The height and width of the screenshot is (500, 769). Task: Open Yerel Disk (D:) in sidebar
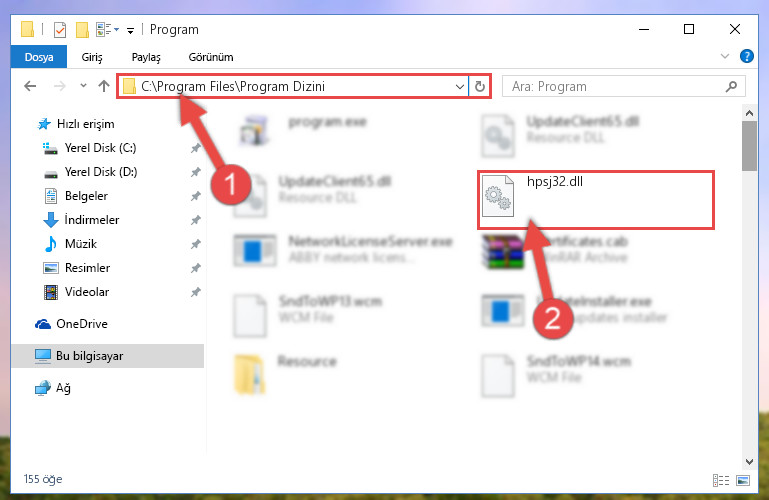[x=101, y=172]
